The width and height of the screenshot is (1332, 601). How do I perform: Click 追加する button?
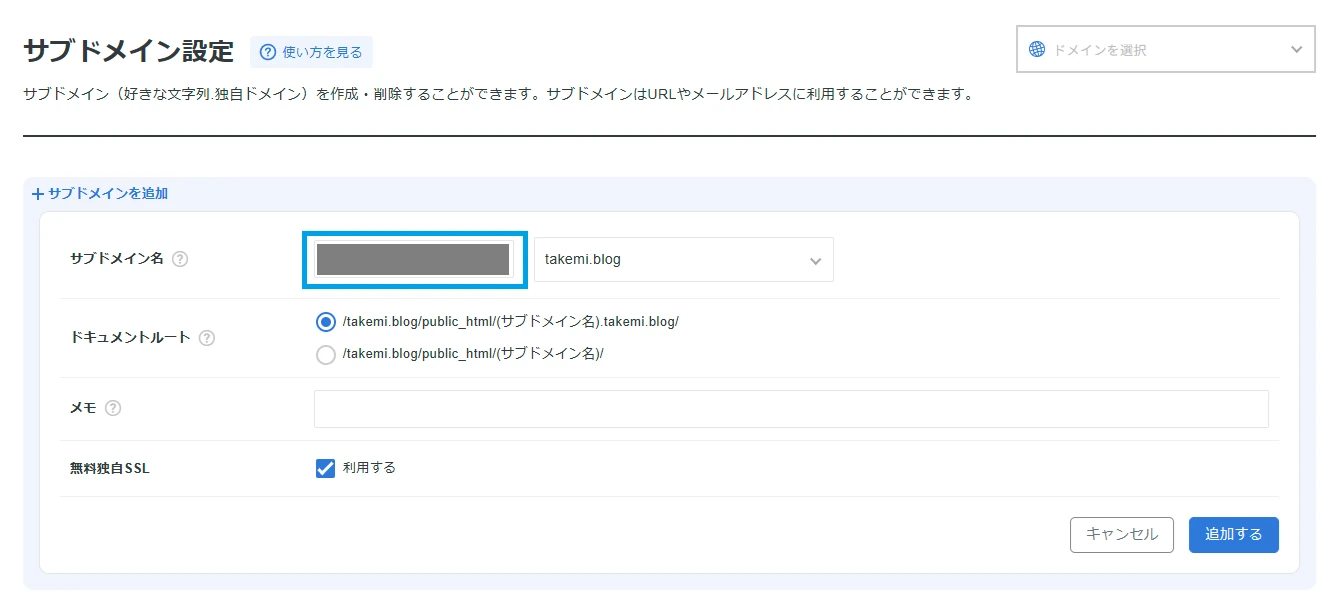[x=1234, y=534]
